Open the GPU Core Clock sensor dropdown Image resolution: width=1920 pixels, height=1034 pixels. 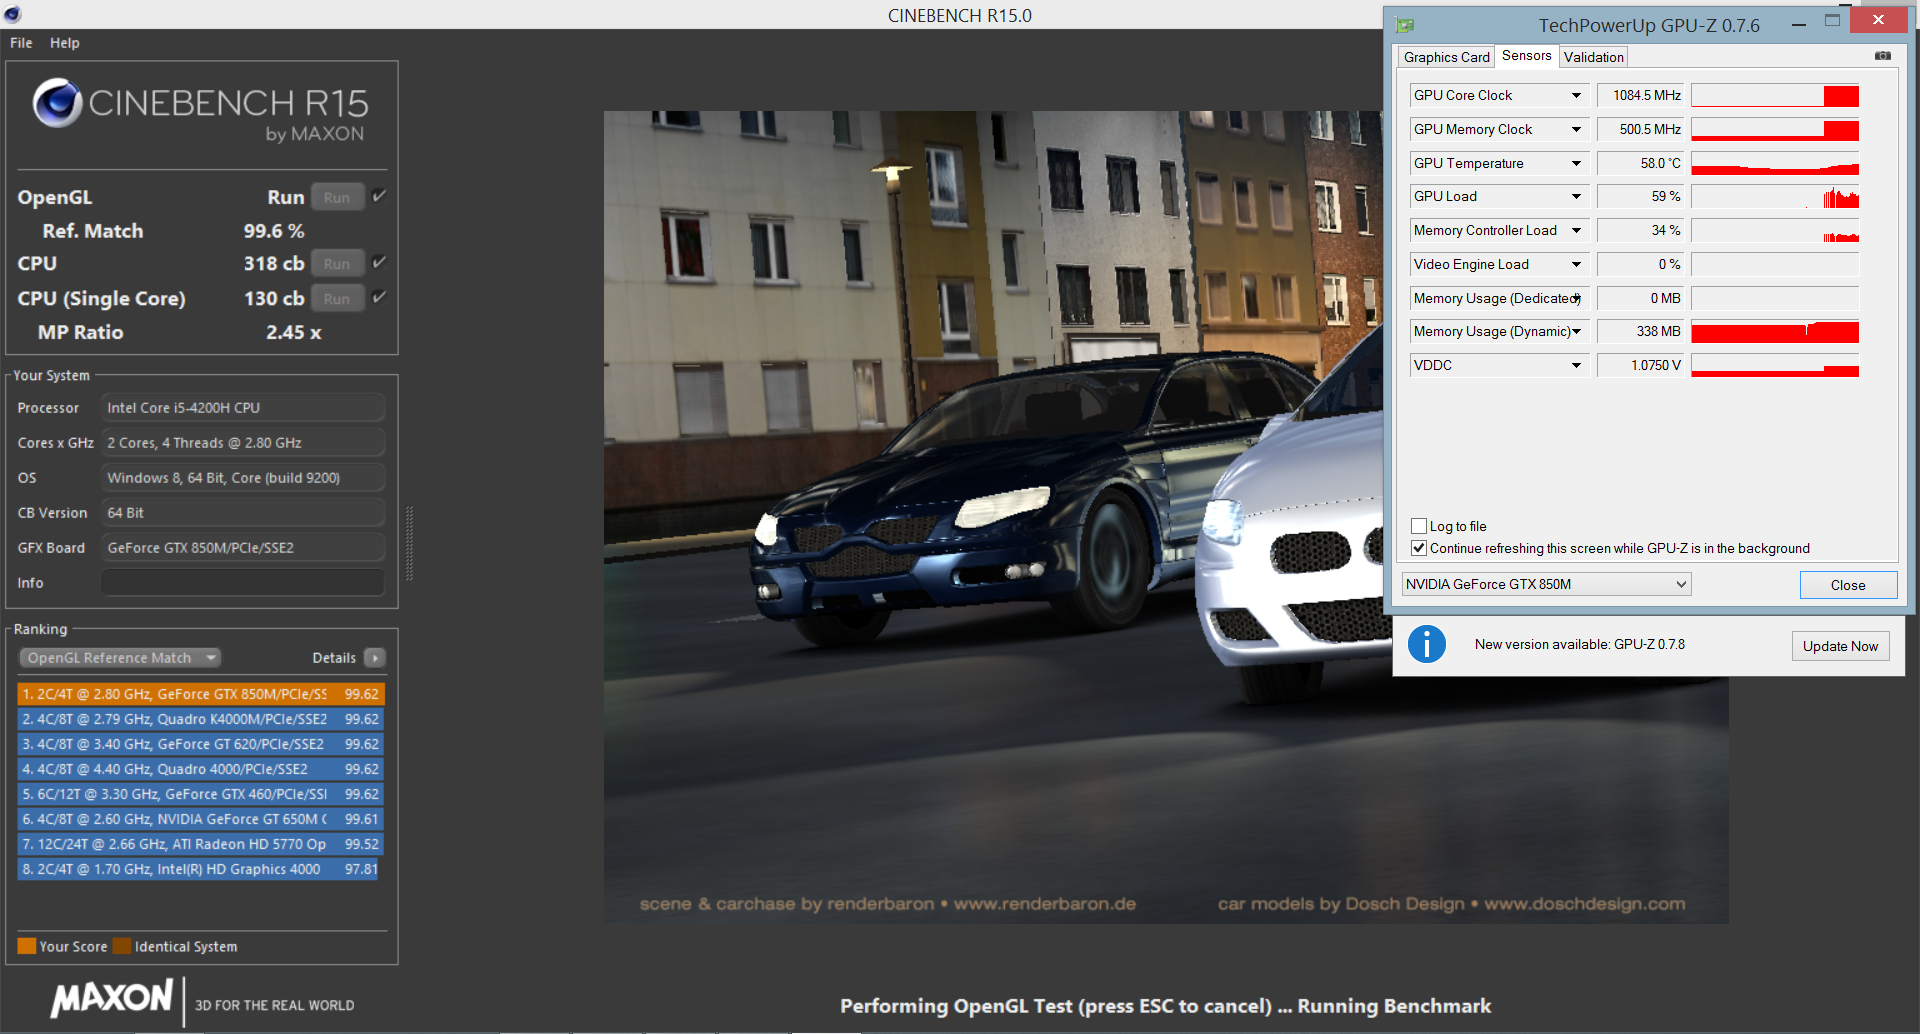pos(1576,96)
